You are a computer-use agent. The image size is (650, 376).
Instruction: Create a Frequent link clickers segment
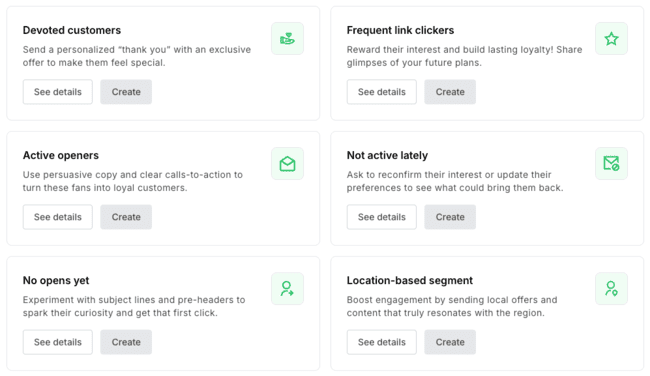[450, 92]
